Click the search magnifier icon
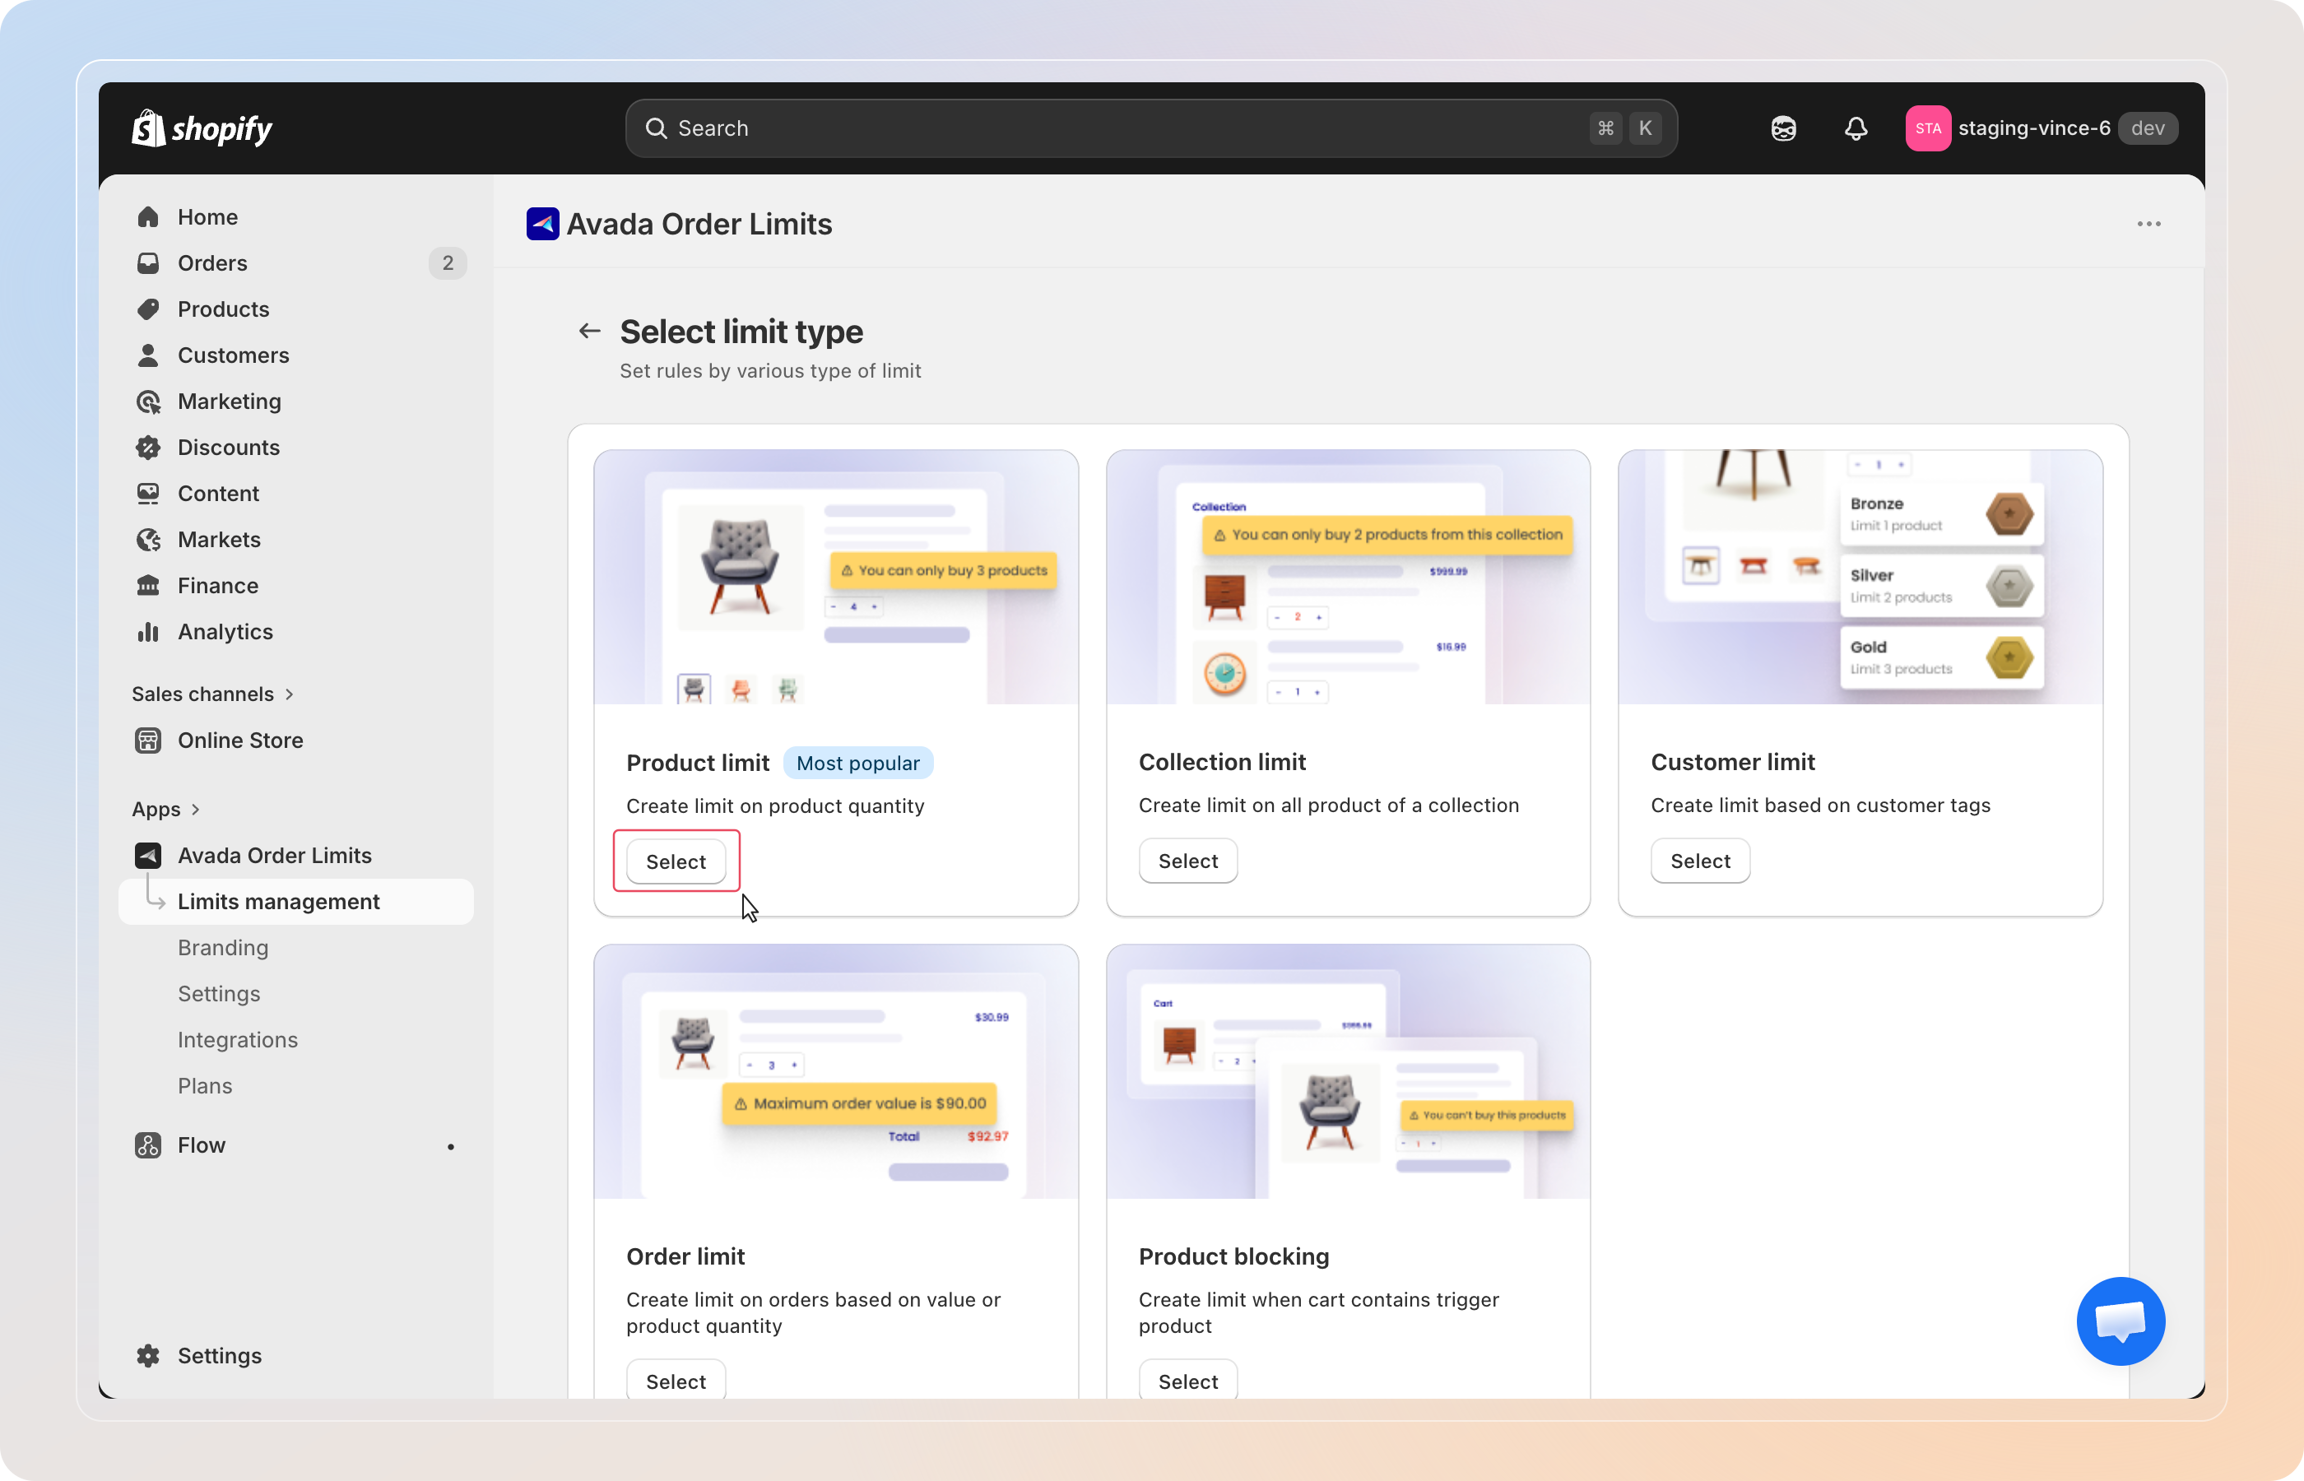Screen dimensions: 2304x1481 click(656, 128)
